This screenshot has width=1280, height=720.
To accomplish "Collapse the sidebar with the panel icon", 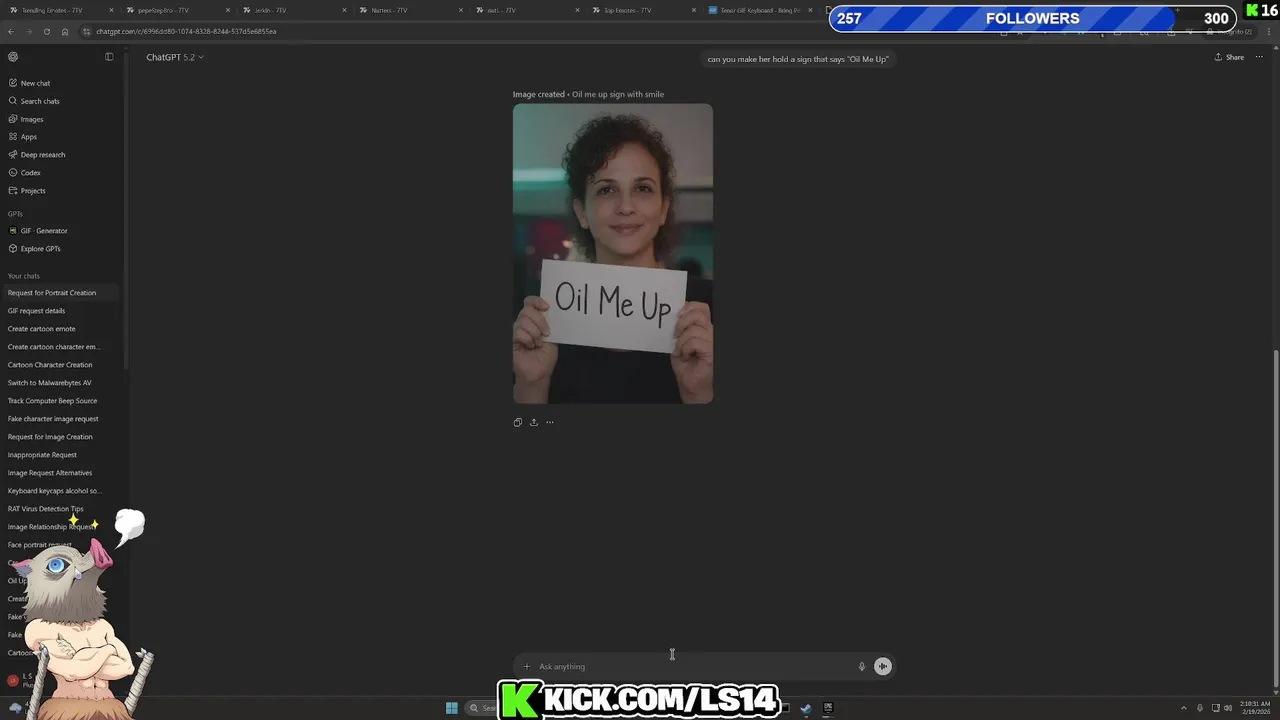I will (x=110, y=57).
